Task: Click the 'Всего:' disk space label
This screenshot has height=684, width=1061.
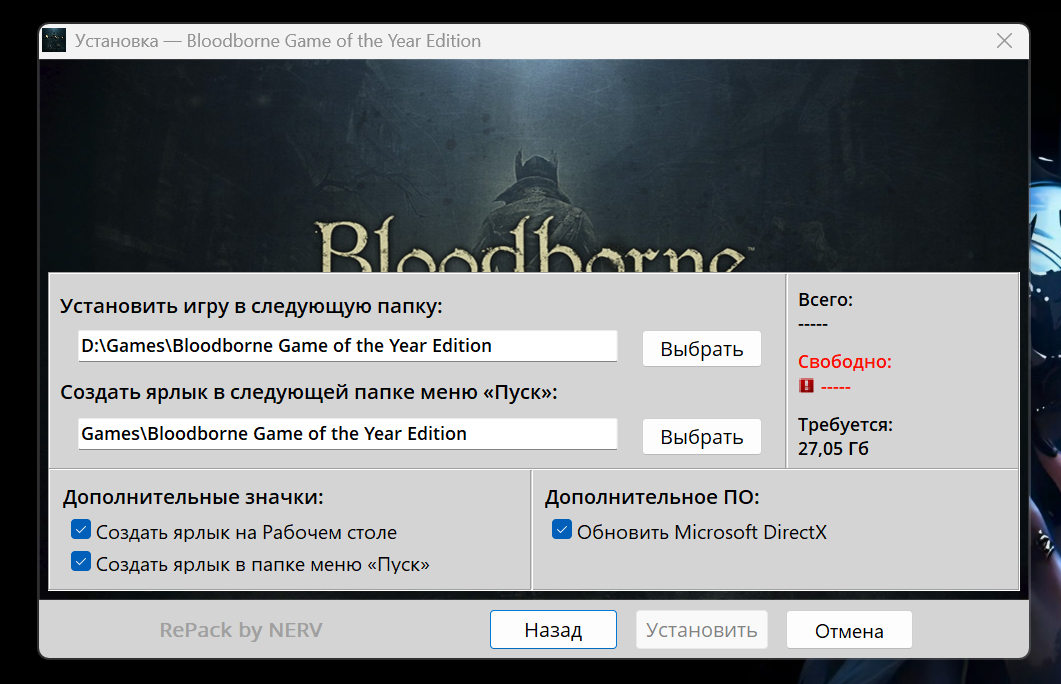Action: pos(825,299)
